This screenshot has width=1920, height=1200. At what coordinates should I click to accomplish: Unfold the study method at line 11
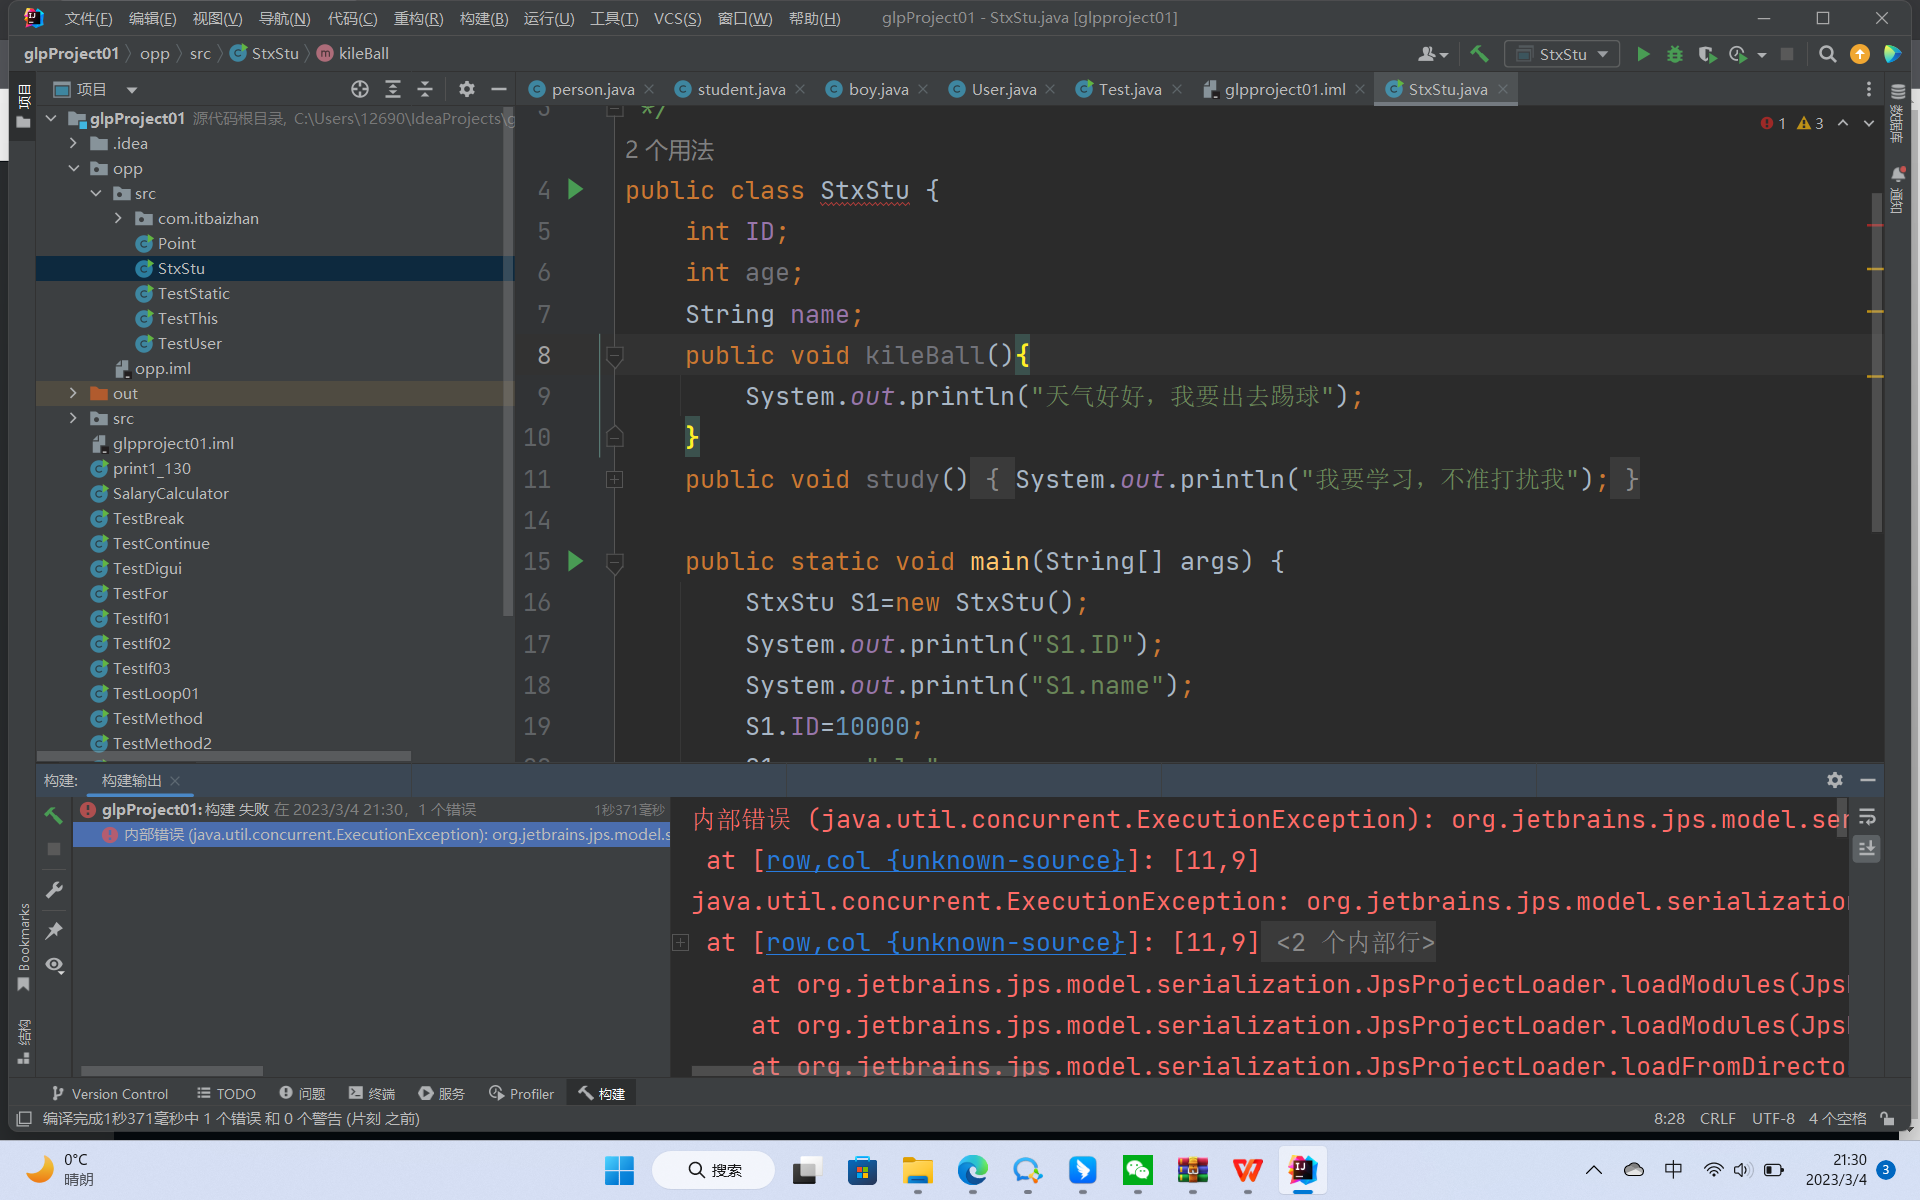point(615,479)
